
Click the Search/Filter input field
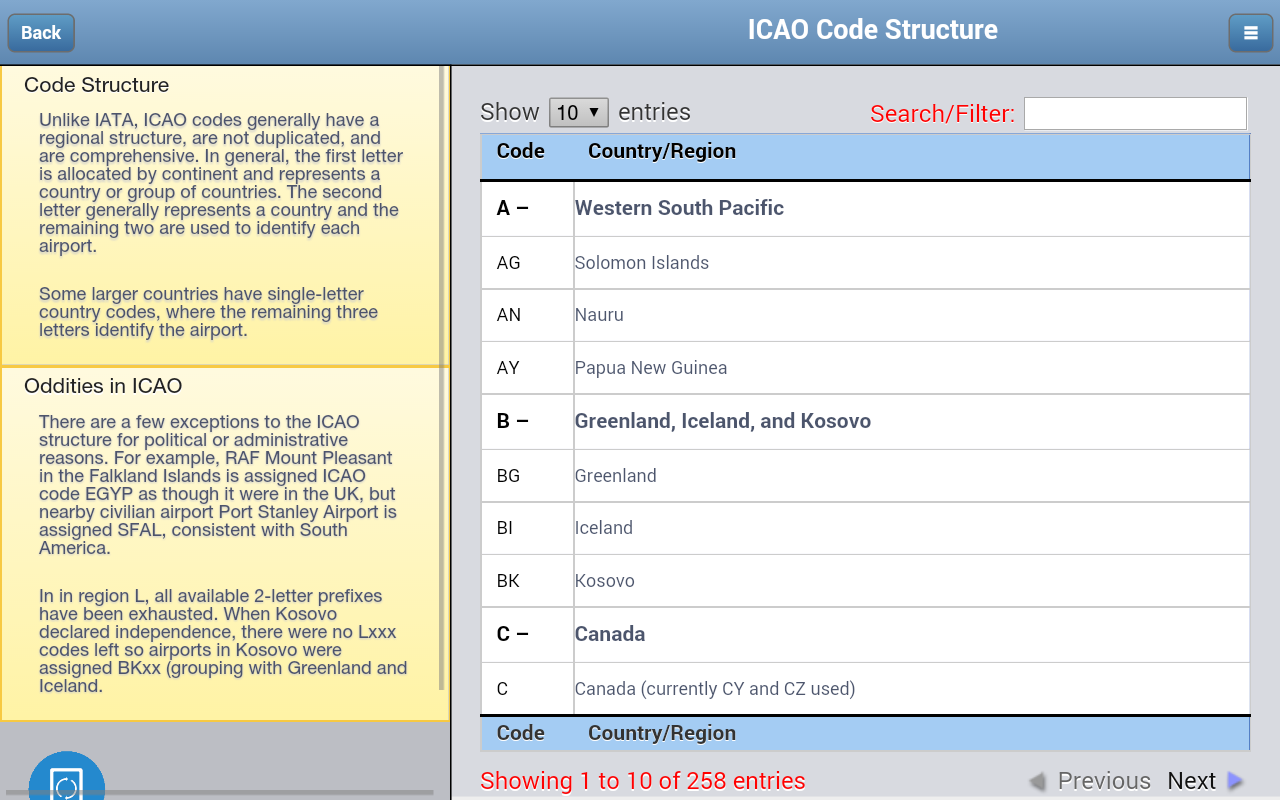(1135, 113)
